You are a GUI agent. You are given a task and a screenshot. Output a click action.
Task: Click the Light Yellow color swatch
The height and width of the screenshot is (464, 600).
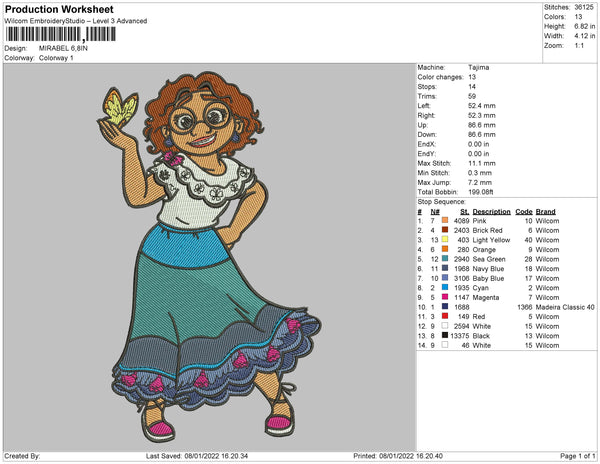(445, 240)
